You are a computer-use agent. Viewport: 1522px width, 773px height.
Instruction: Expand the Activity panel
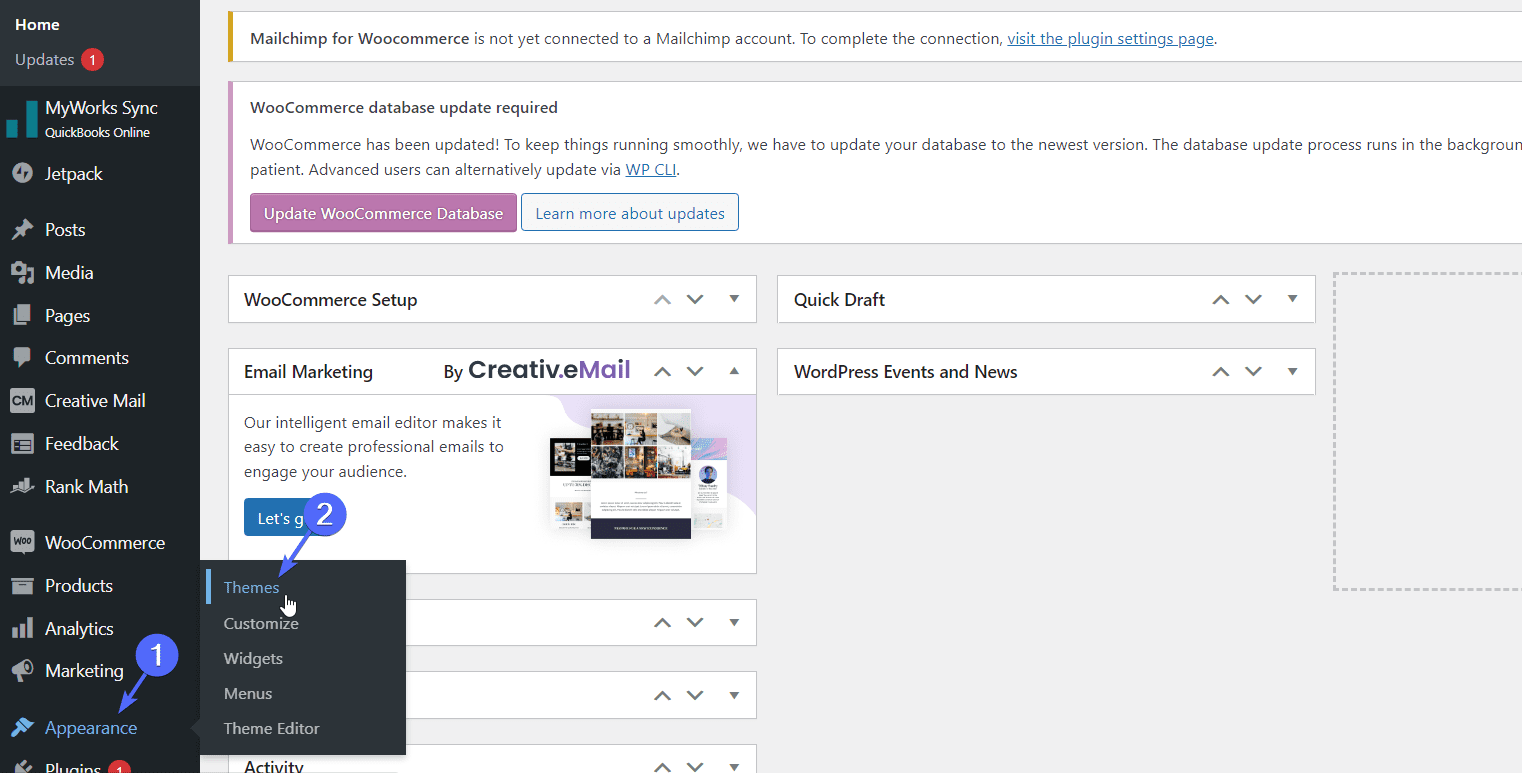pyautogui.click(x=735, y=766)
